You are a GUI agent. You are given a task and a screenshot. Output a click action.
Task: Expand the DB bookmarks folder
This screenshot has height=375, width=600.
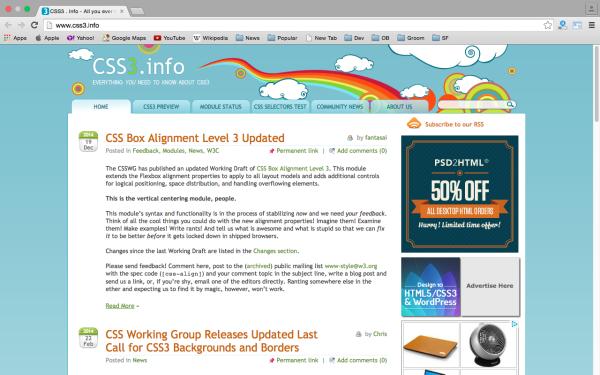pyautogui.click(x=381, y=38)
